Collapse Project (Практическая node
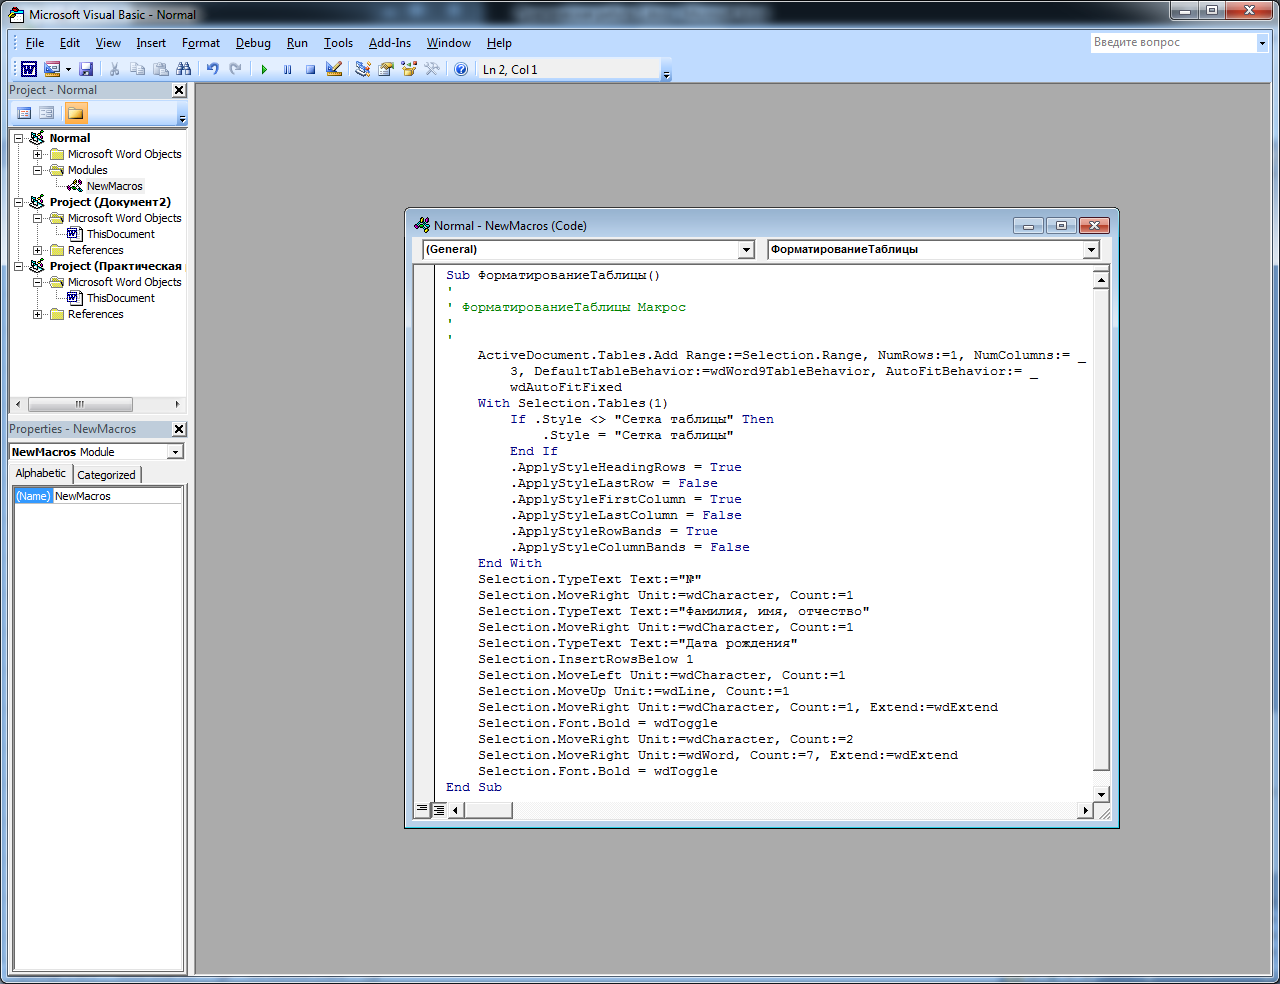 click(19, 266)
